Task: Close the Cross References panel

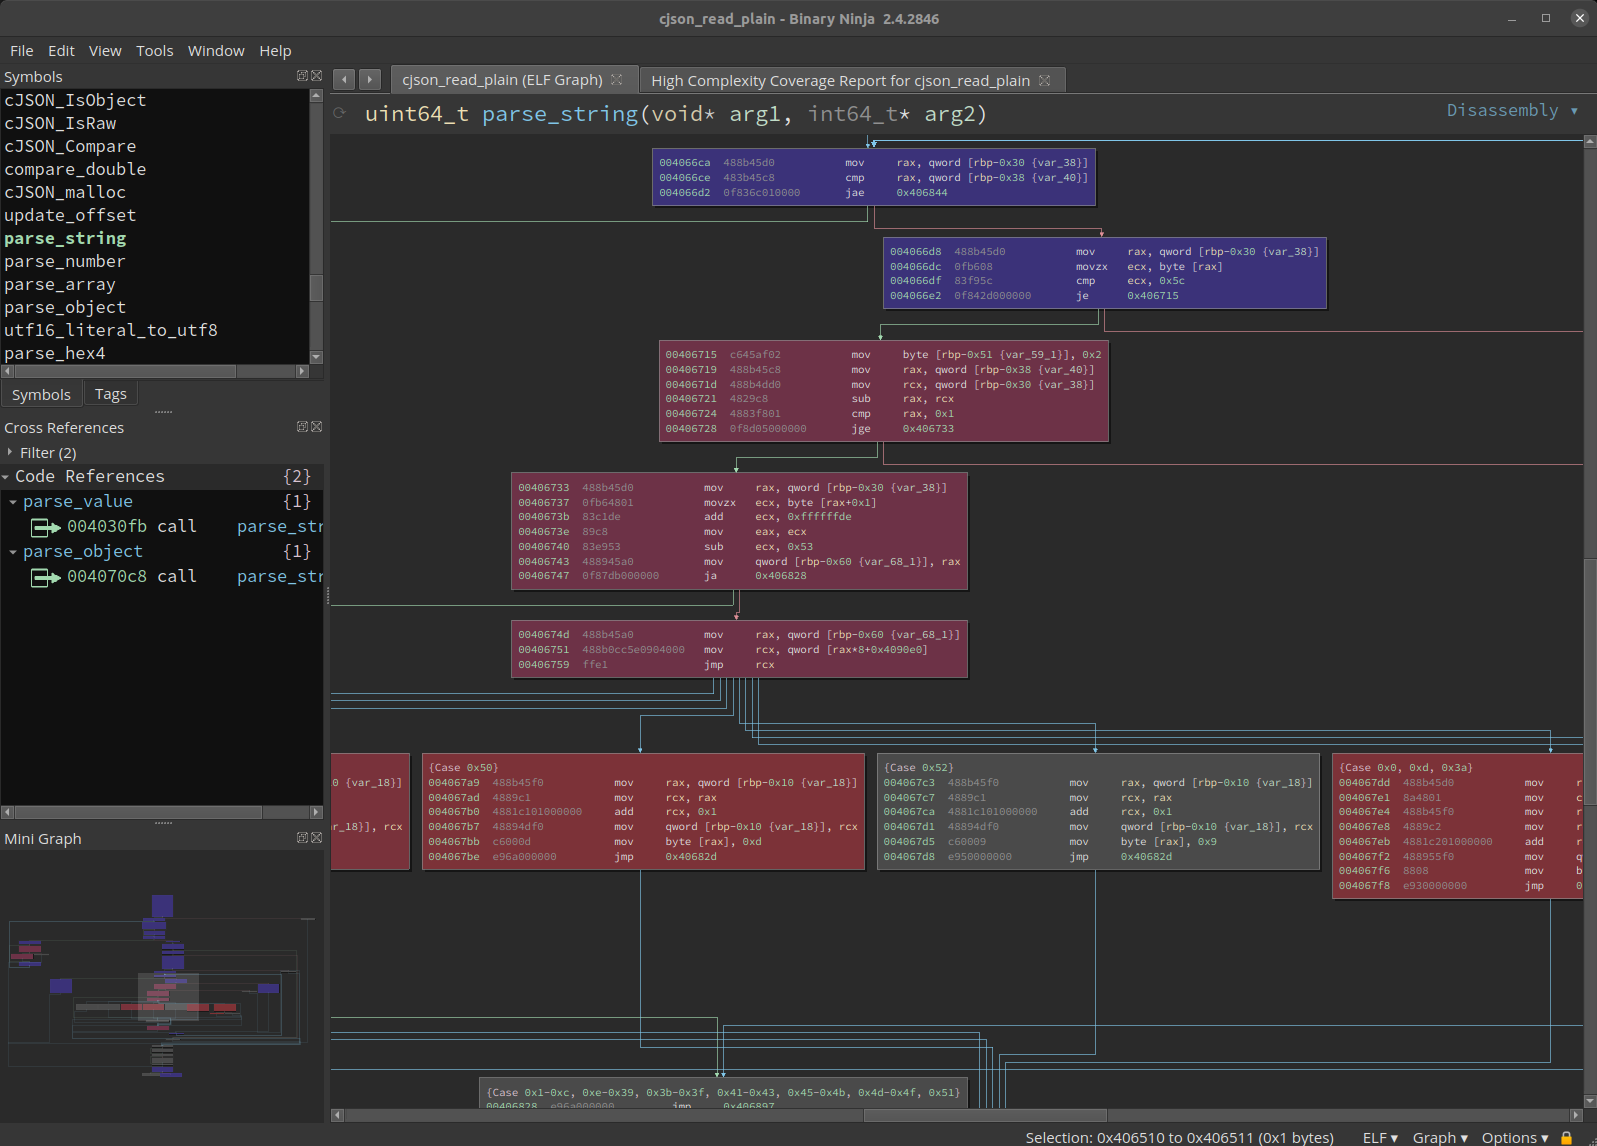Action: [316, 427]
